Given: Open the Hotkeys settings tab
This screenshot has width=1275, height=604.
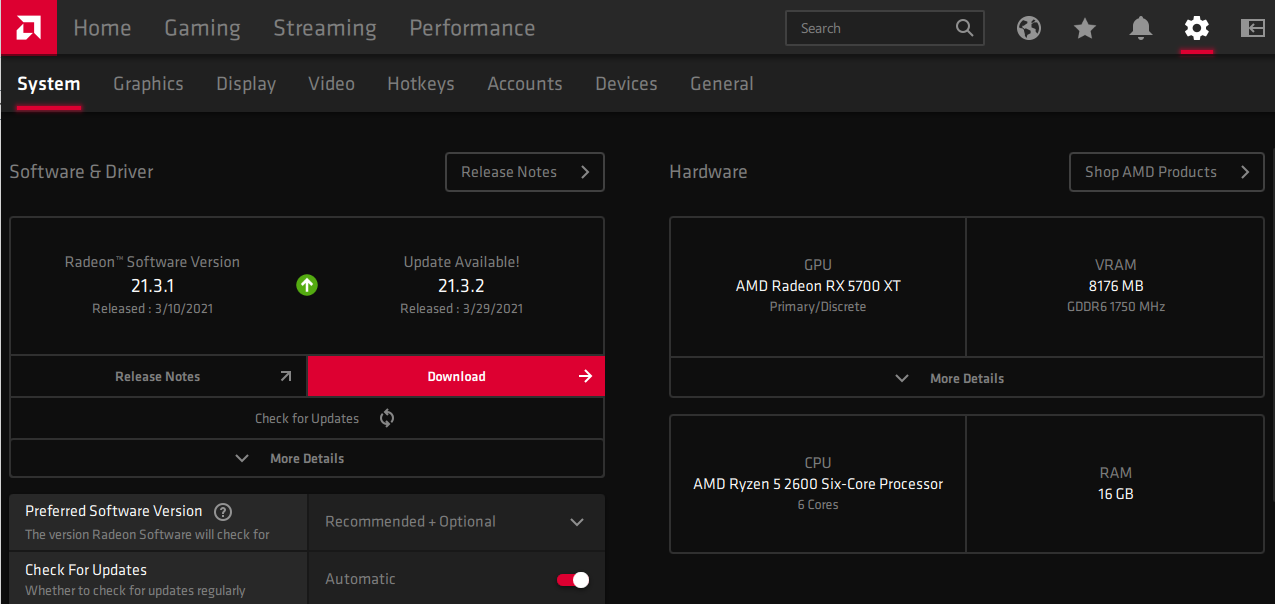Looking at the screenshot, I should [420, 84].
